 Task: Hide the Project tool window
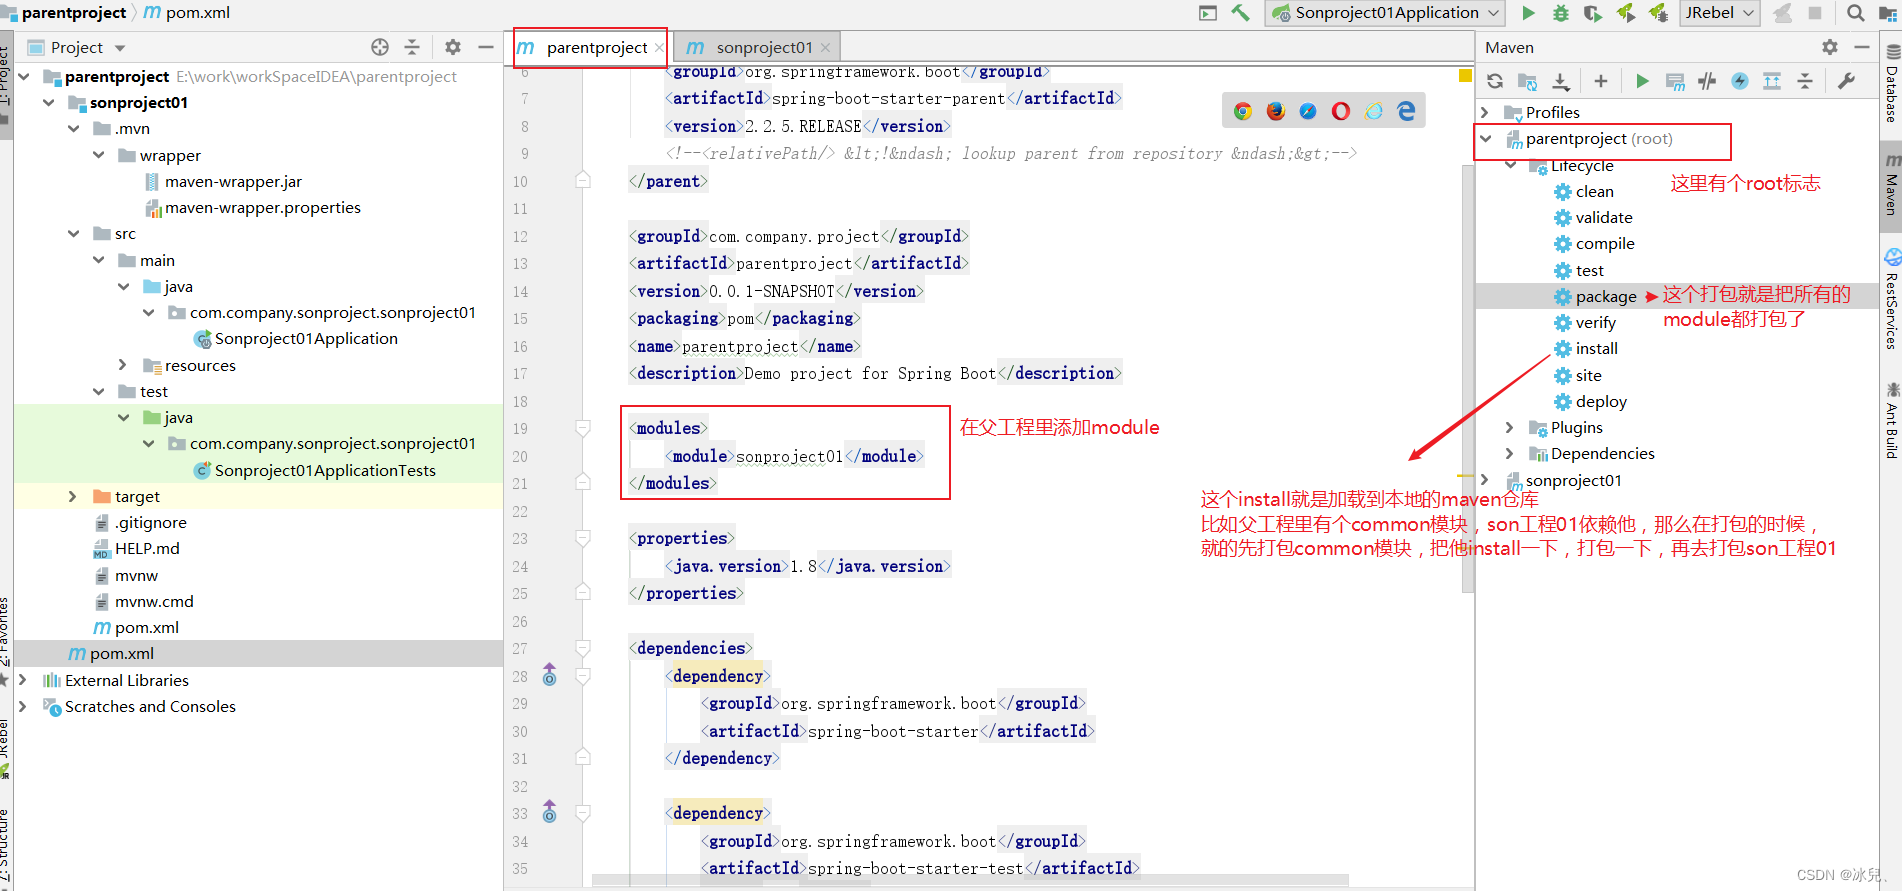point(485,47)
